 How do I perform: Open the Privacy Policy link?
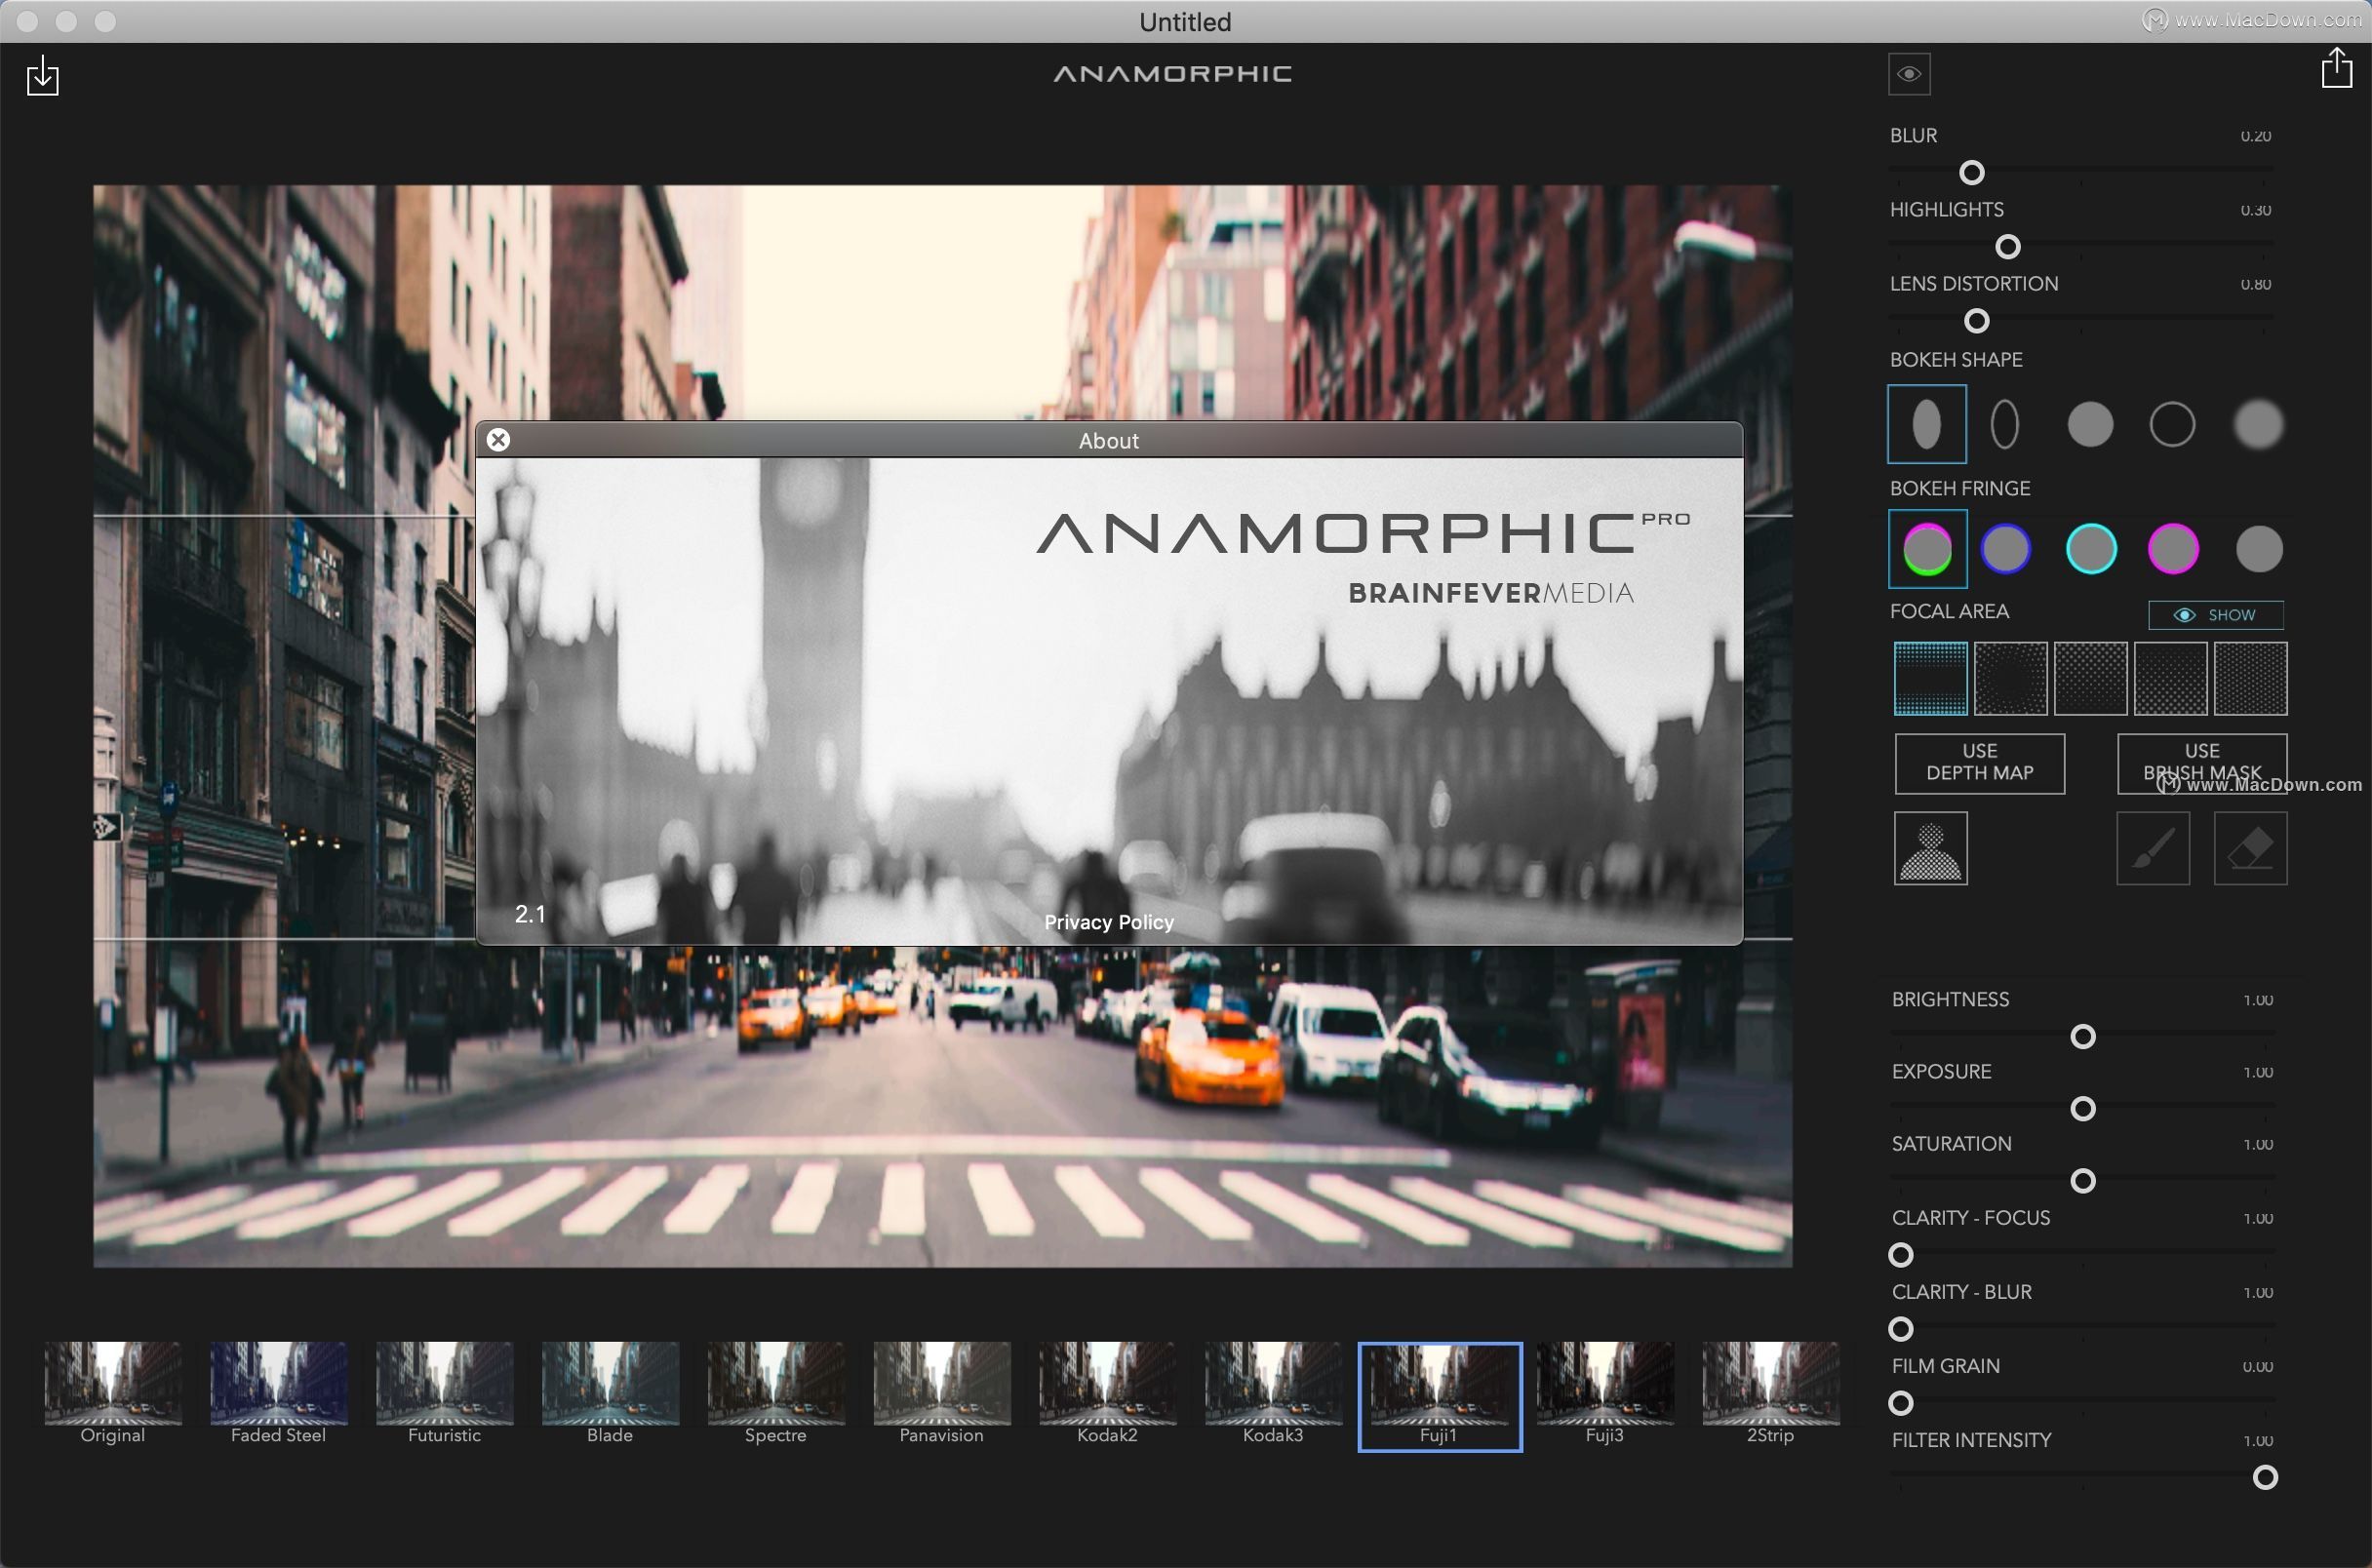pyautogui.click(x=1109, y=922)
